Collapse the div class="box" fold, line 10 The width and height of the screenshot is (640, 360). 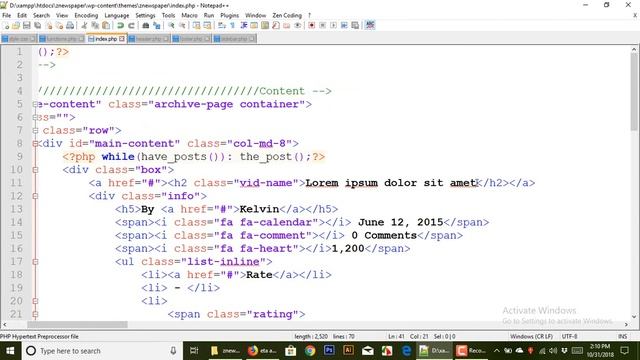36,170
